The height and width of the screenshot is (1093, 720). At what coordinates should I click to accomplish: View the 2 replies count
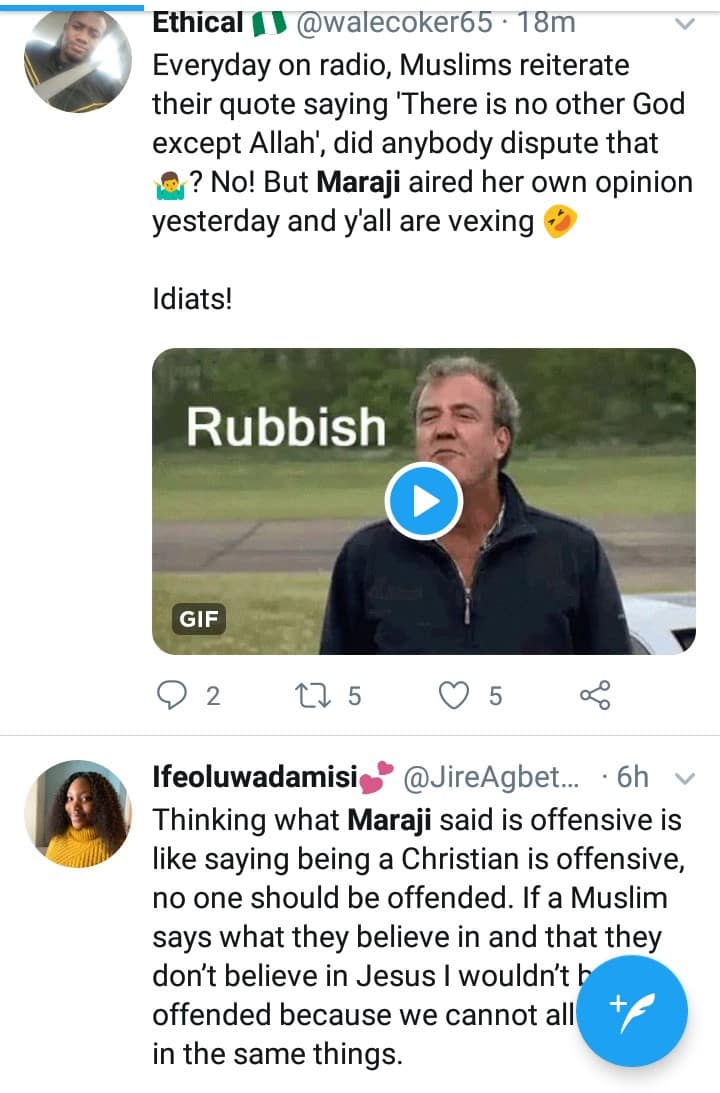coord(212,695)
